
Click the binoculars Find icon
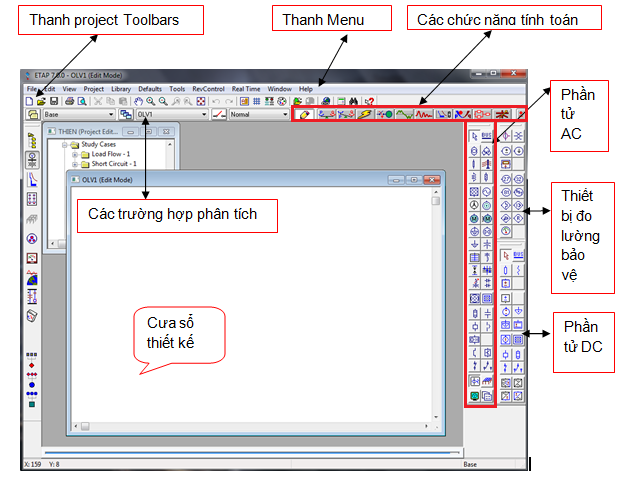point(353,101)
